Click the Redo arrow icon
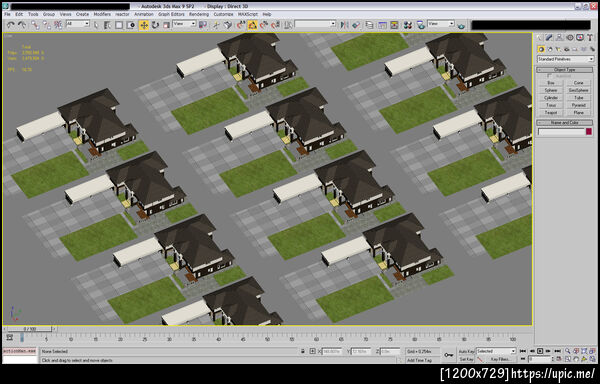The height and width of the screenshot is (384, 600). [x=22, y=25]
